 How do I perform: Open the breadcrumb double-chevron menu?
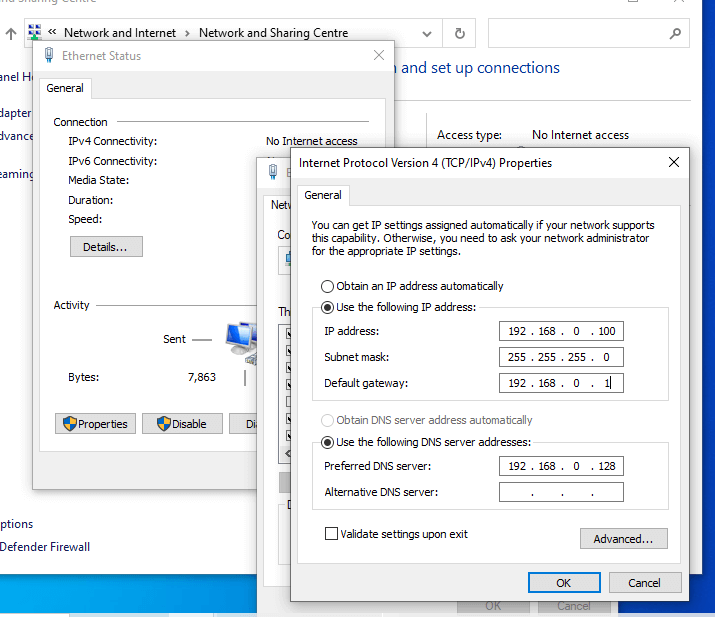click(52, 33)
